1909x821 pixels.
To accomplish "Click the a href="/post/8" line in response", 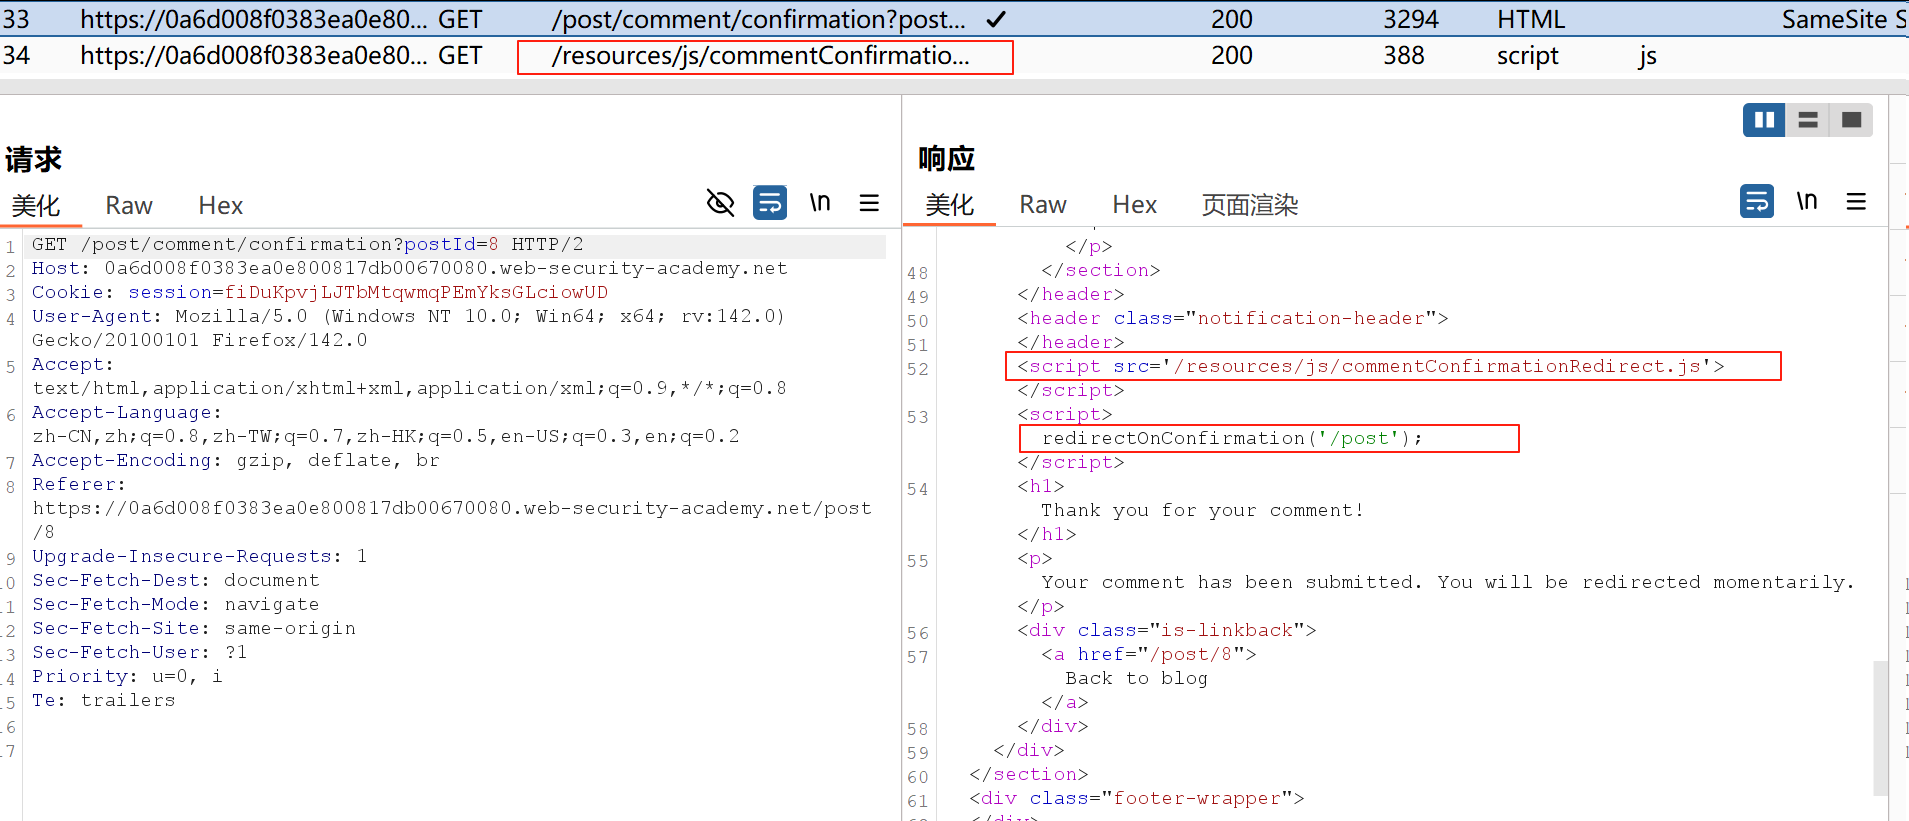I will [x=1148, y=654].
